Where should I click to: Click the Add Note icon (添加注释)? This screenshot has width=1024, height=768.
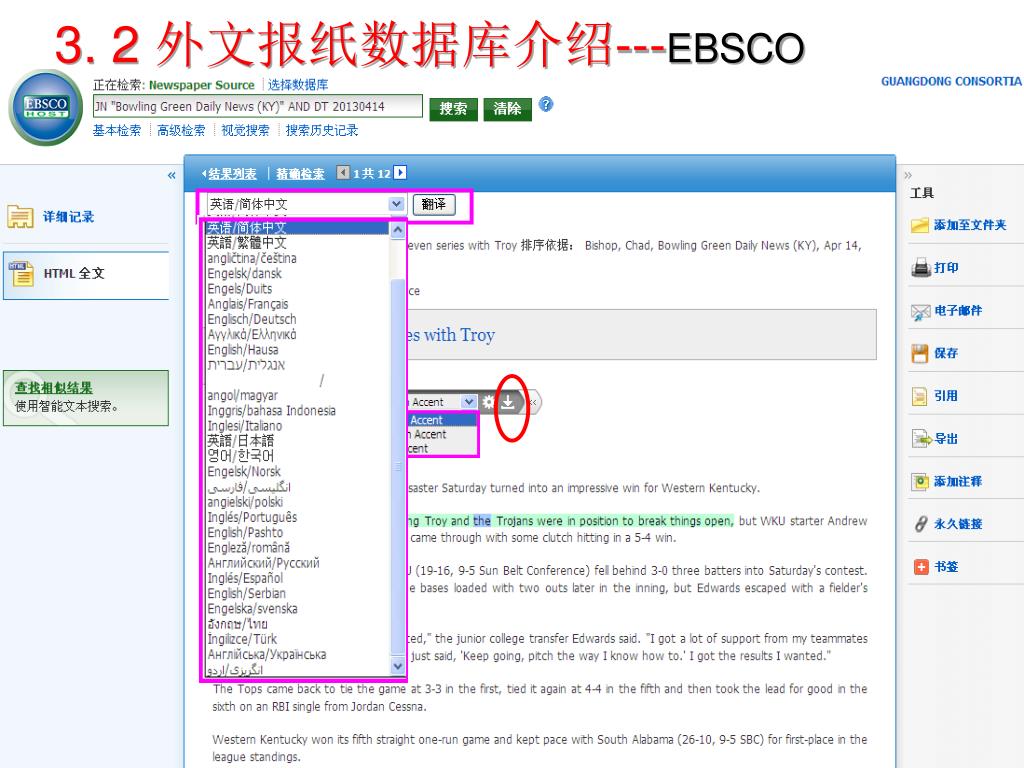click(920, 482)
